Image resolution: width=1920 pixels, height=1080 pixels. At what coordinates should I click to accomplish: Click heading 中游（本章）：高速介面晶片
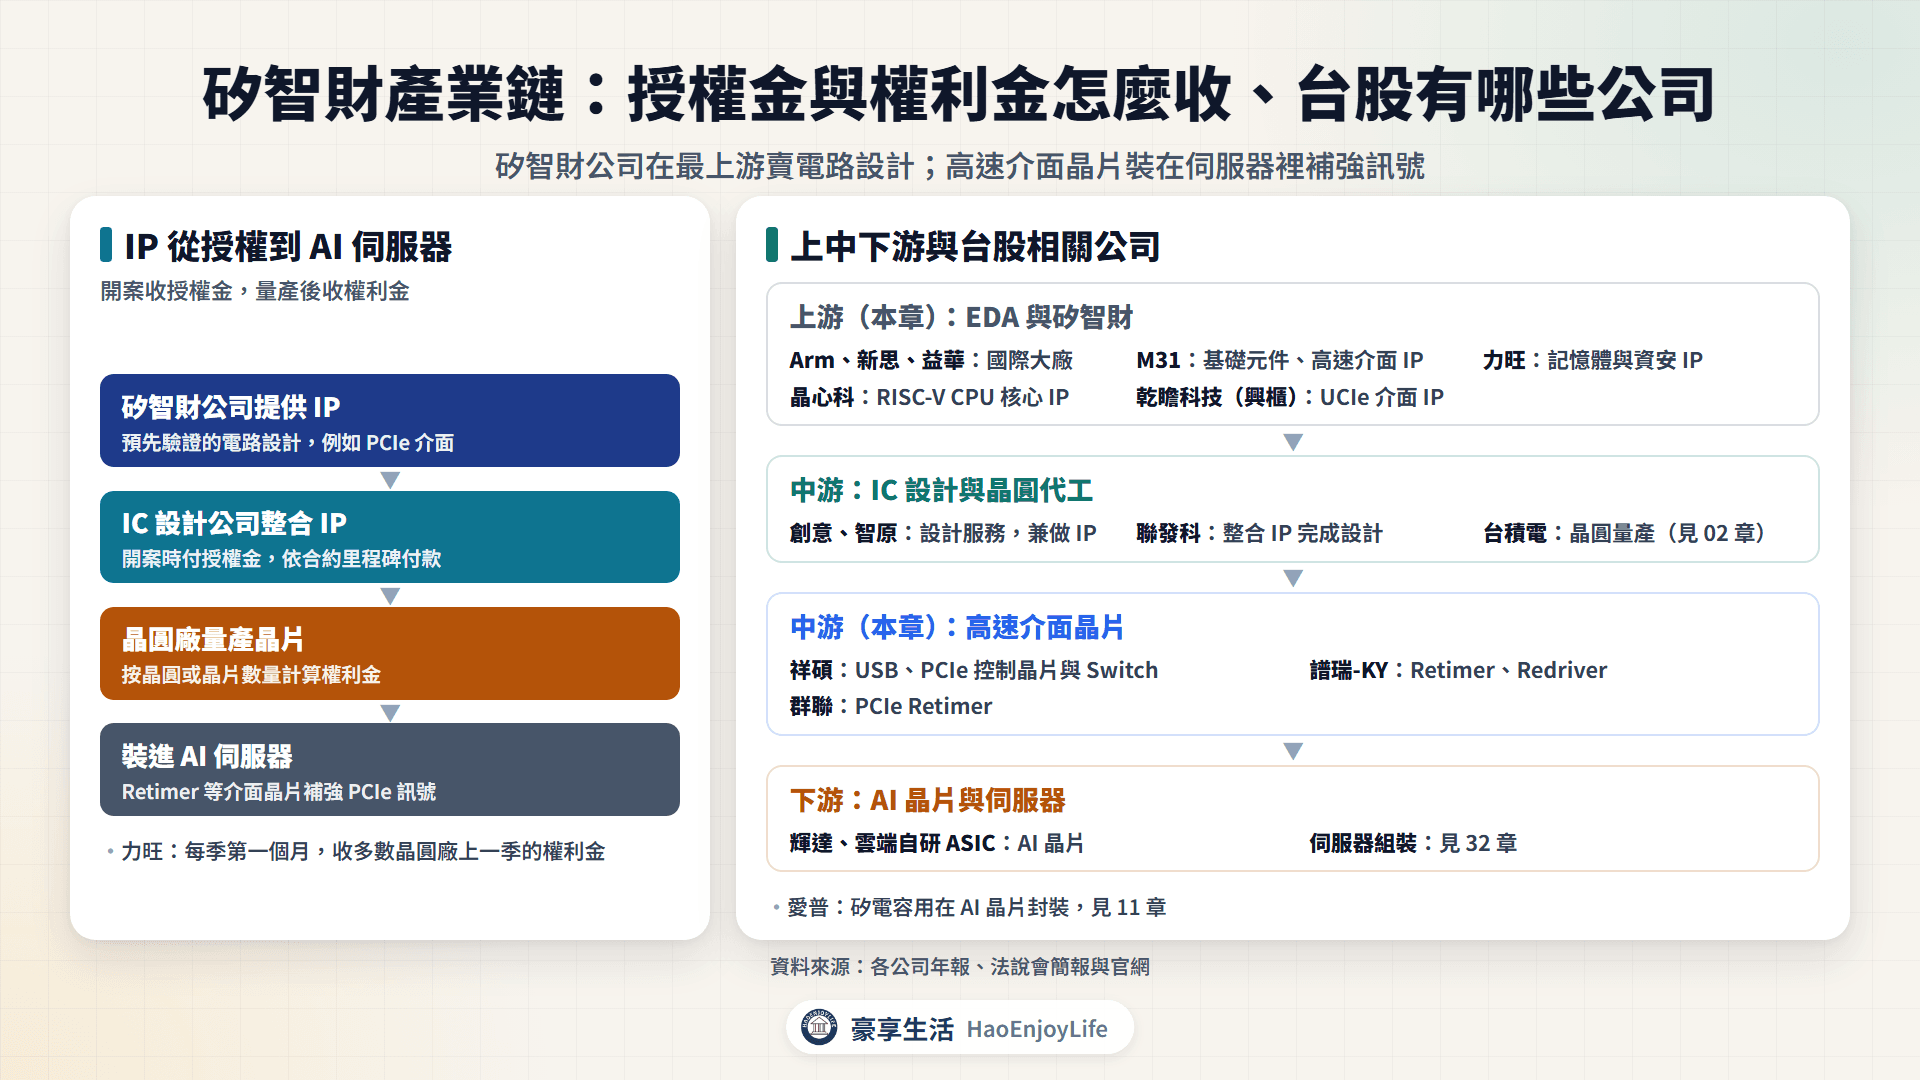point(957,627)
